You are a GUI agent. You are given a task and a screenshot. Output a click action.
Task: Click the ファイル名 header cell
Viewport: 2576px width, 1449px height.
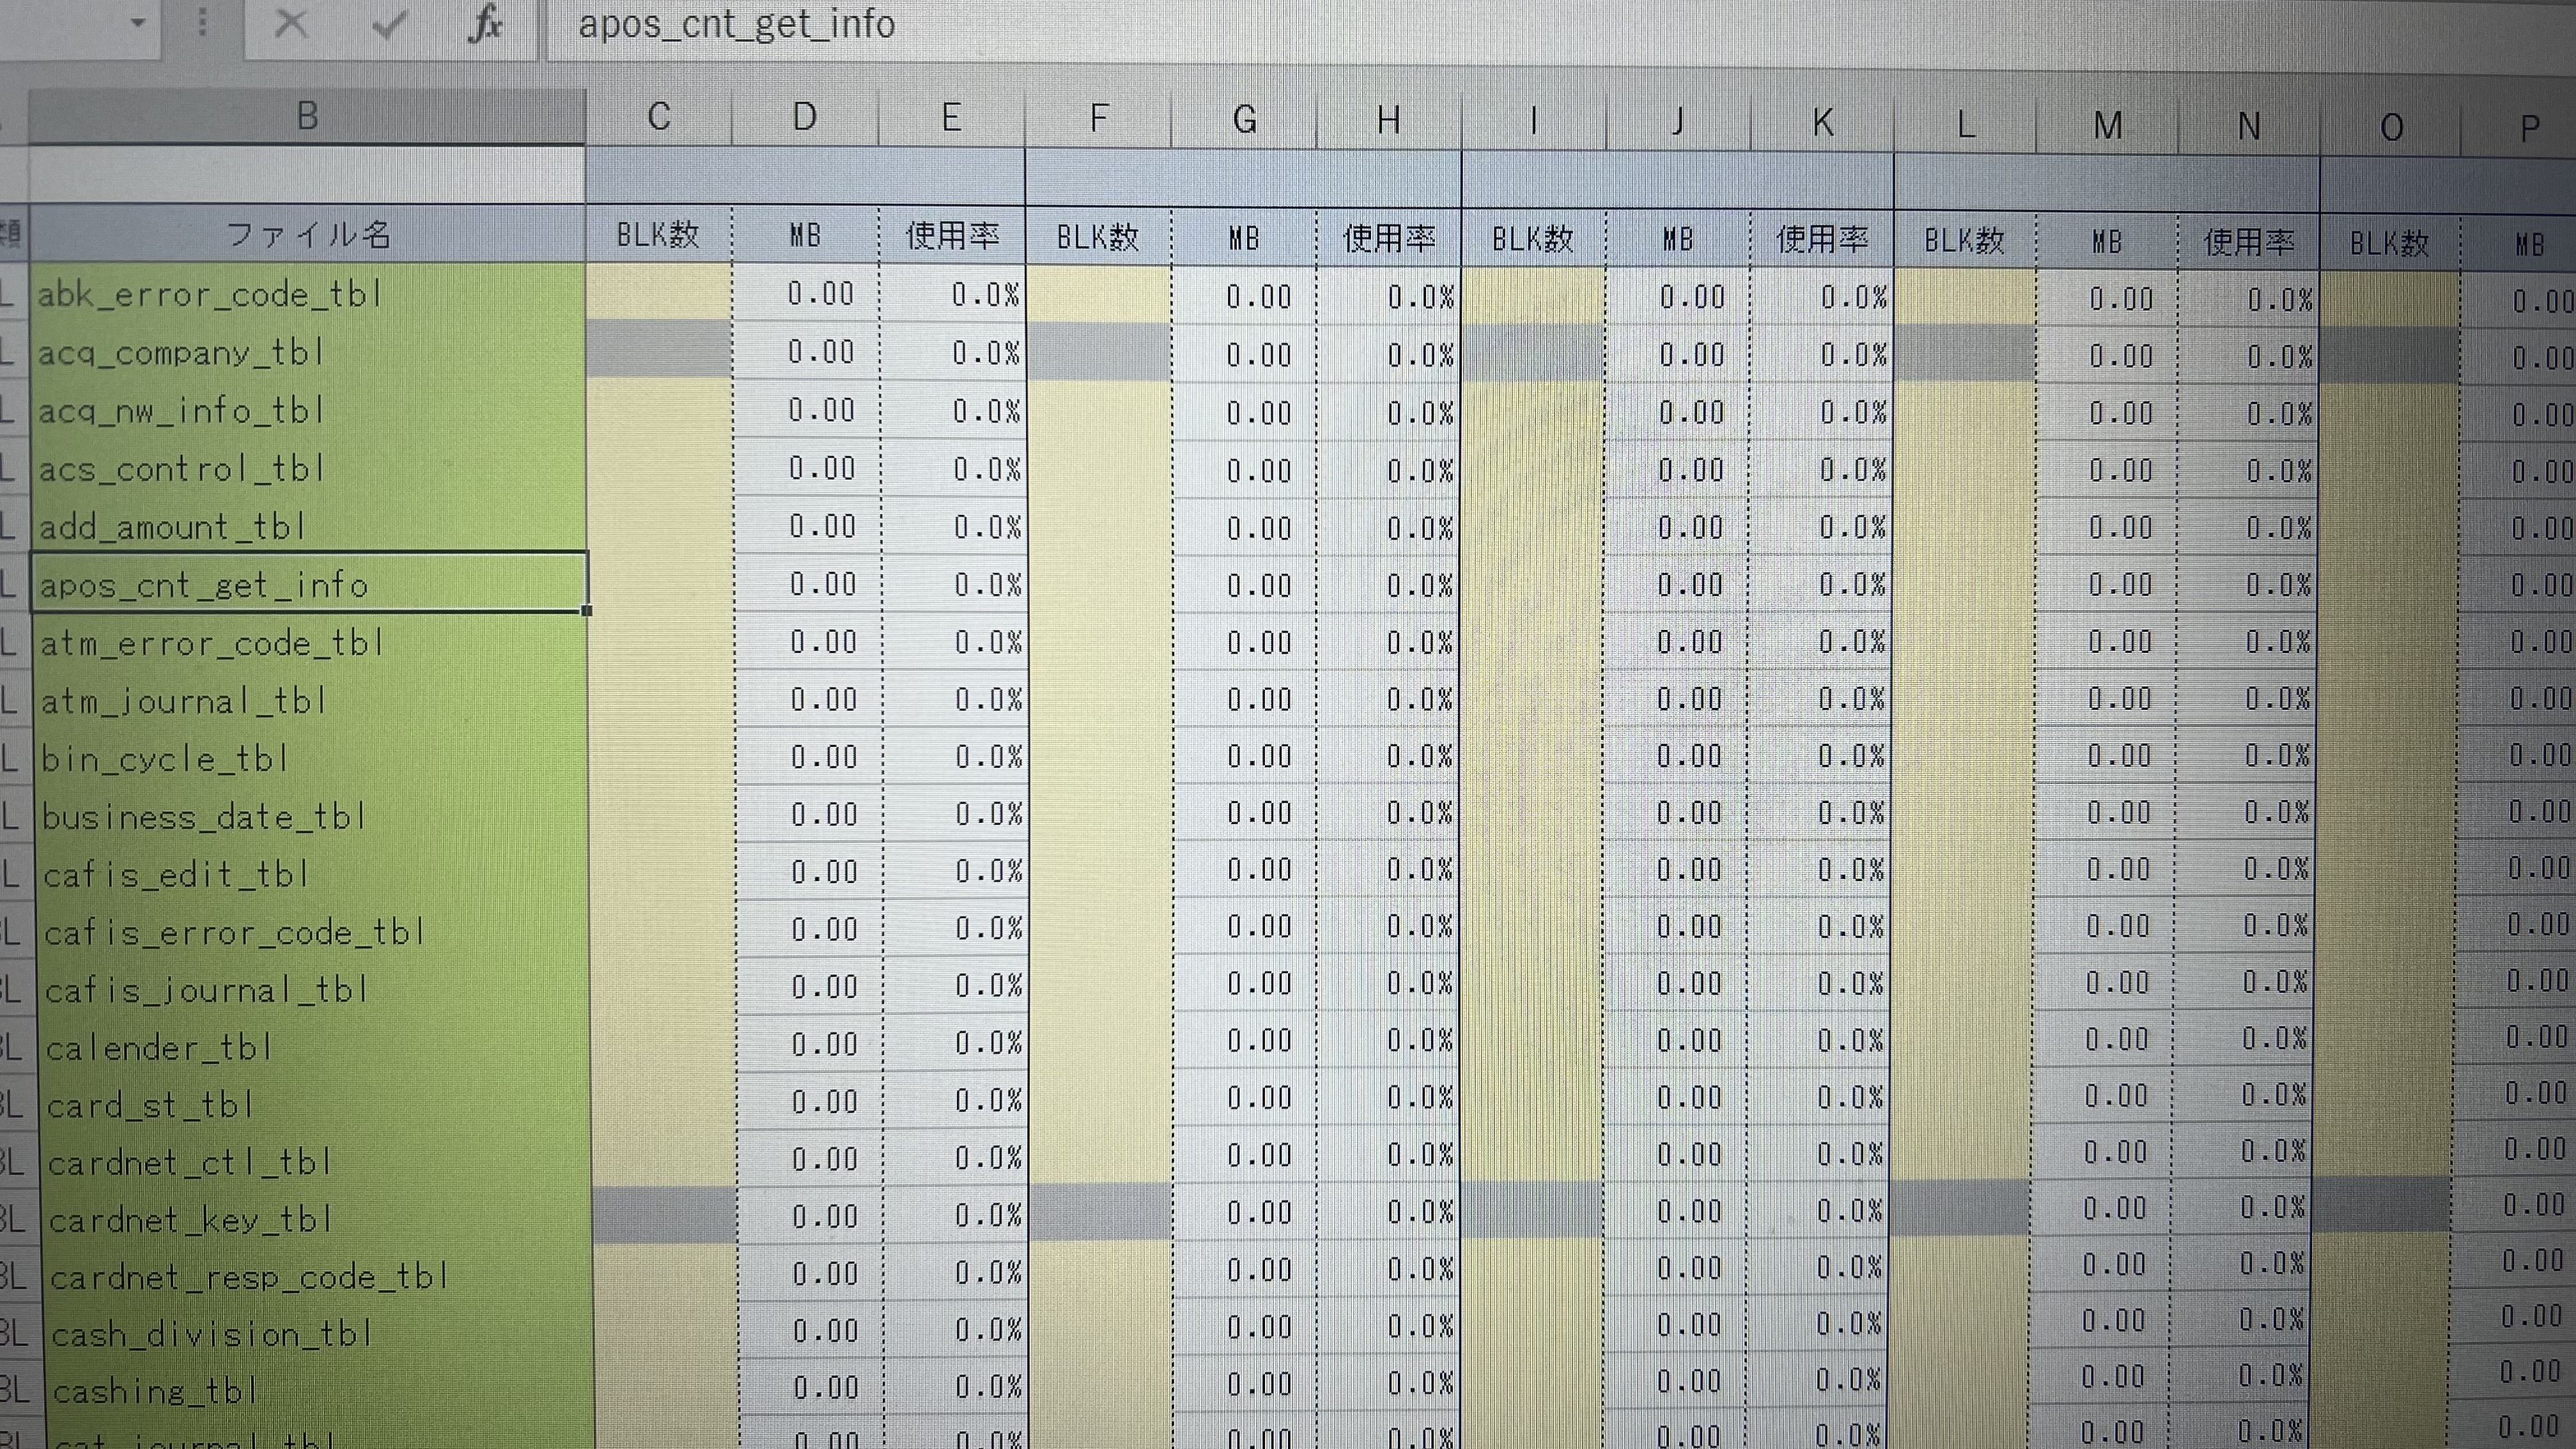click(308, 235)
